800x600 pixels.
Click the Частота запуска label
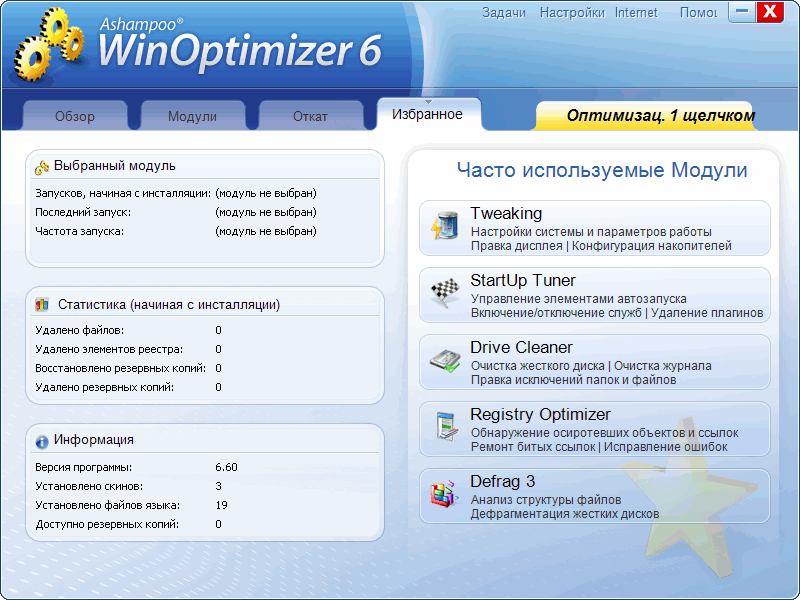(x=80, y=231)
